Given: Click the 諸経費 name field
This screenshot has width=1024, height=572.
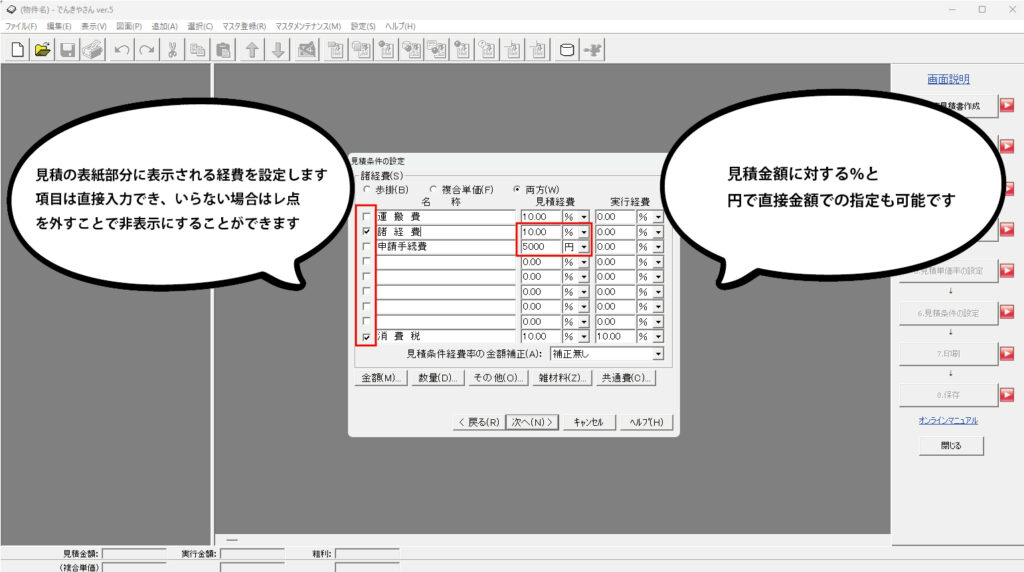Looking at the screenshot, I should click(x=445, y=232).
